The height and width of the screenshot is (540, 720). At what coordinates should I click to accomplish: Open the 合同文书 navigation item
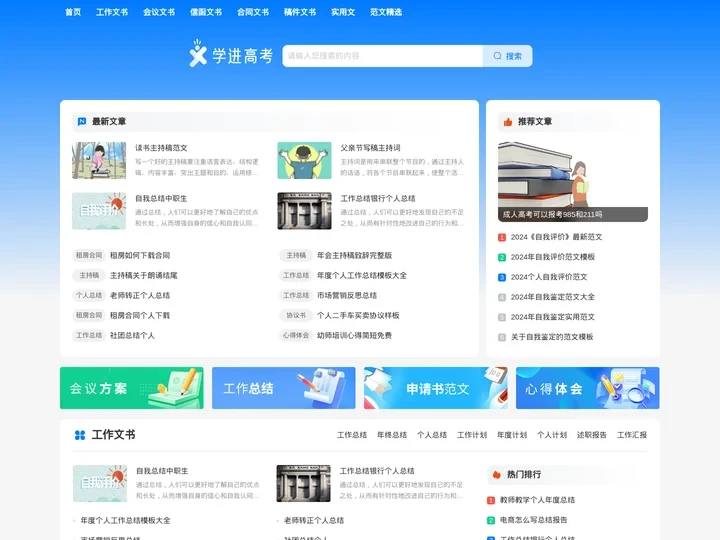click(x=253, y=12)
